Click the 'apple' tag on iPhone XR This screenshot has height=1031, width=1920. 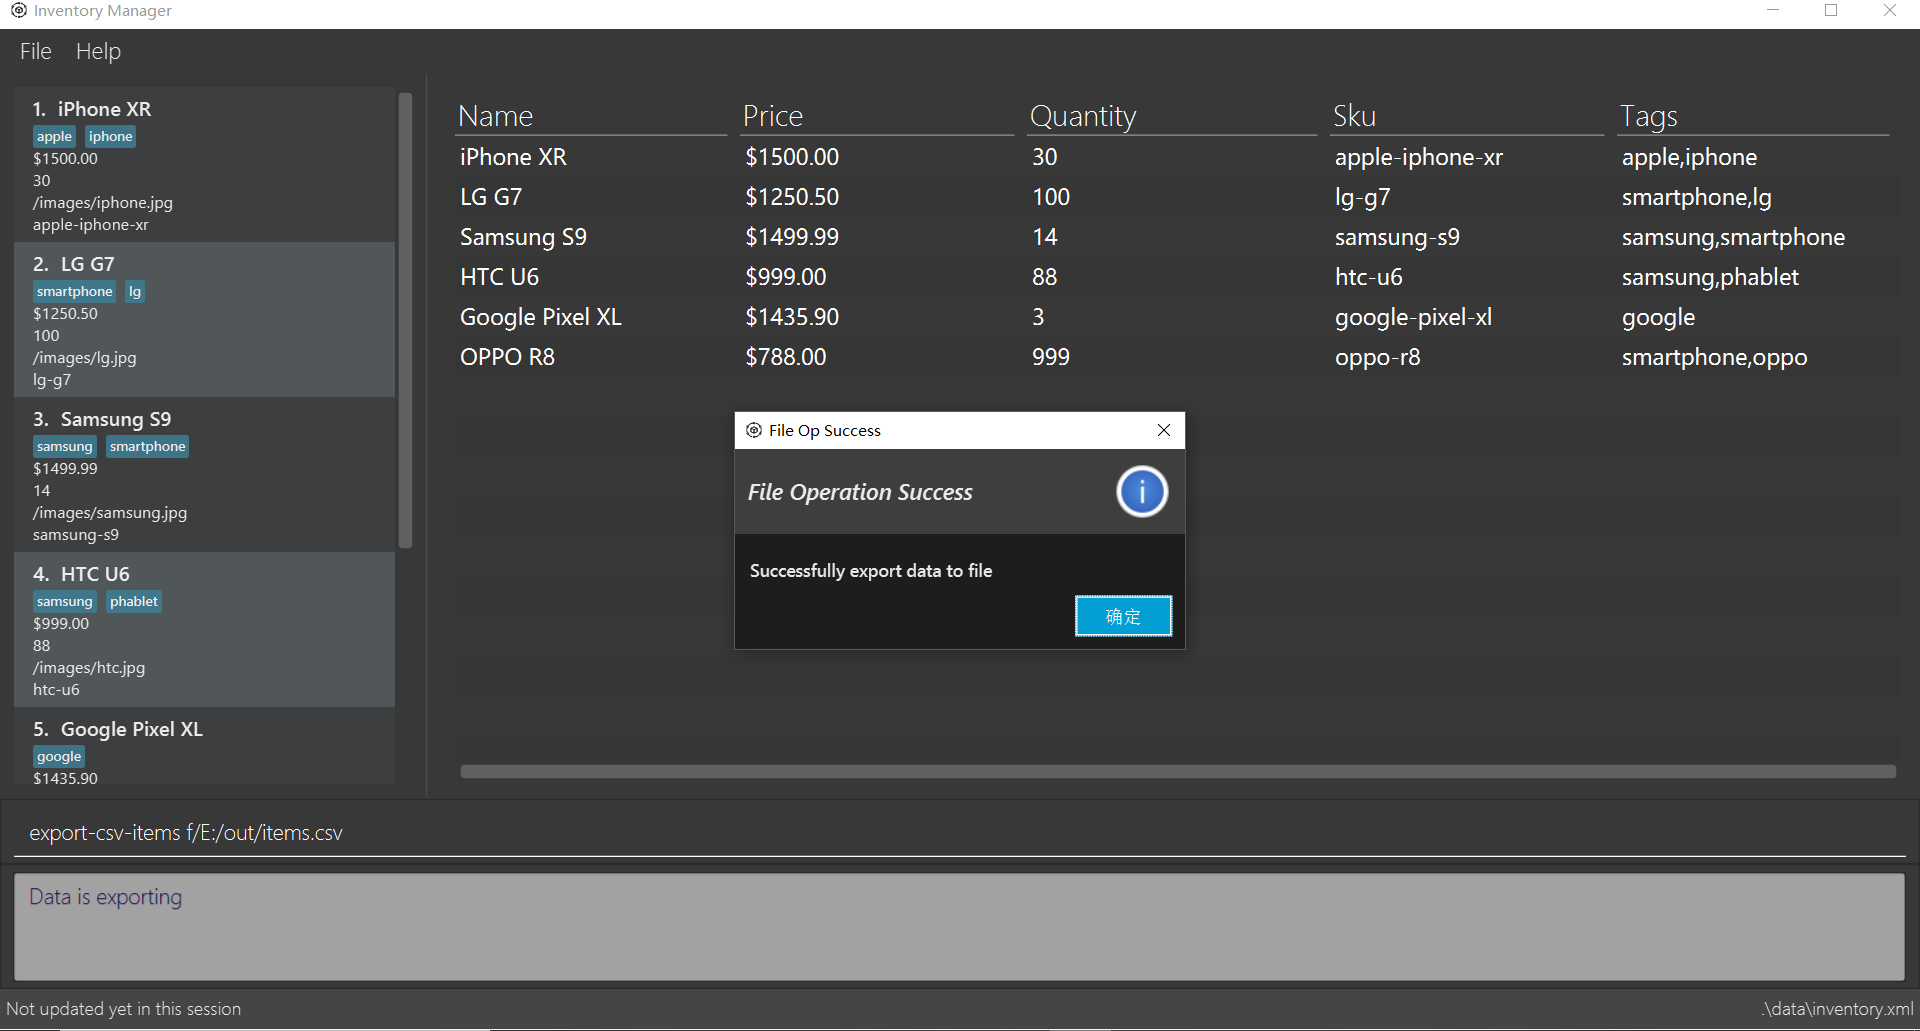54,137
